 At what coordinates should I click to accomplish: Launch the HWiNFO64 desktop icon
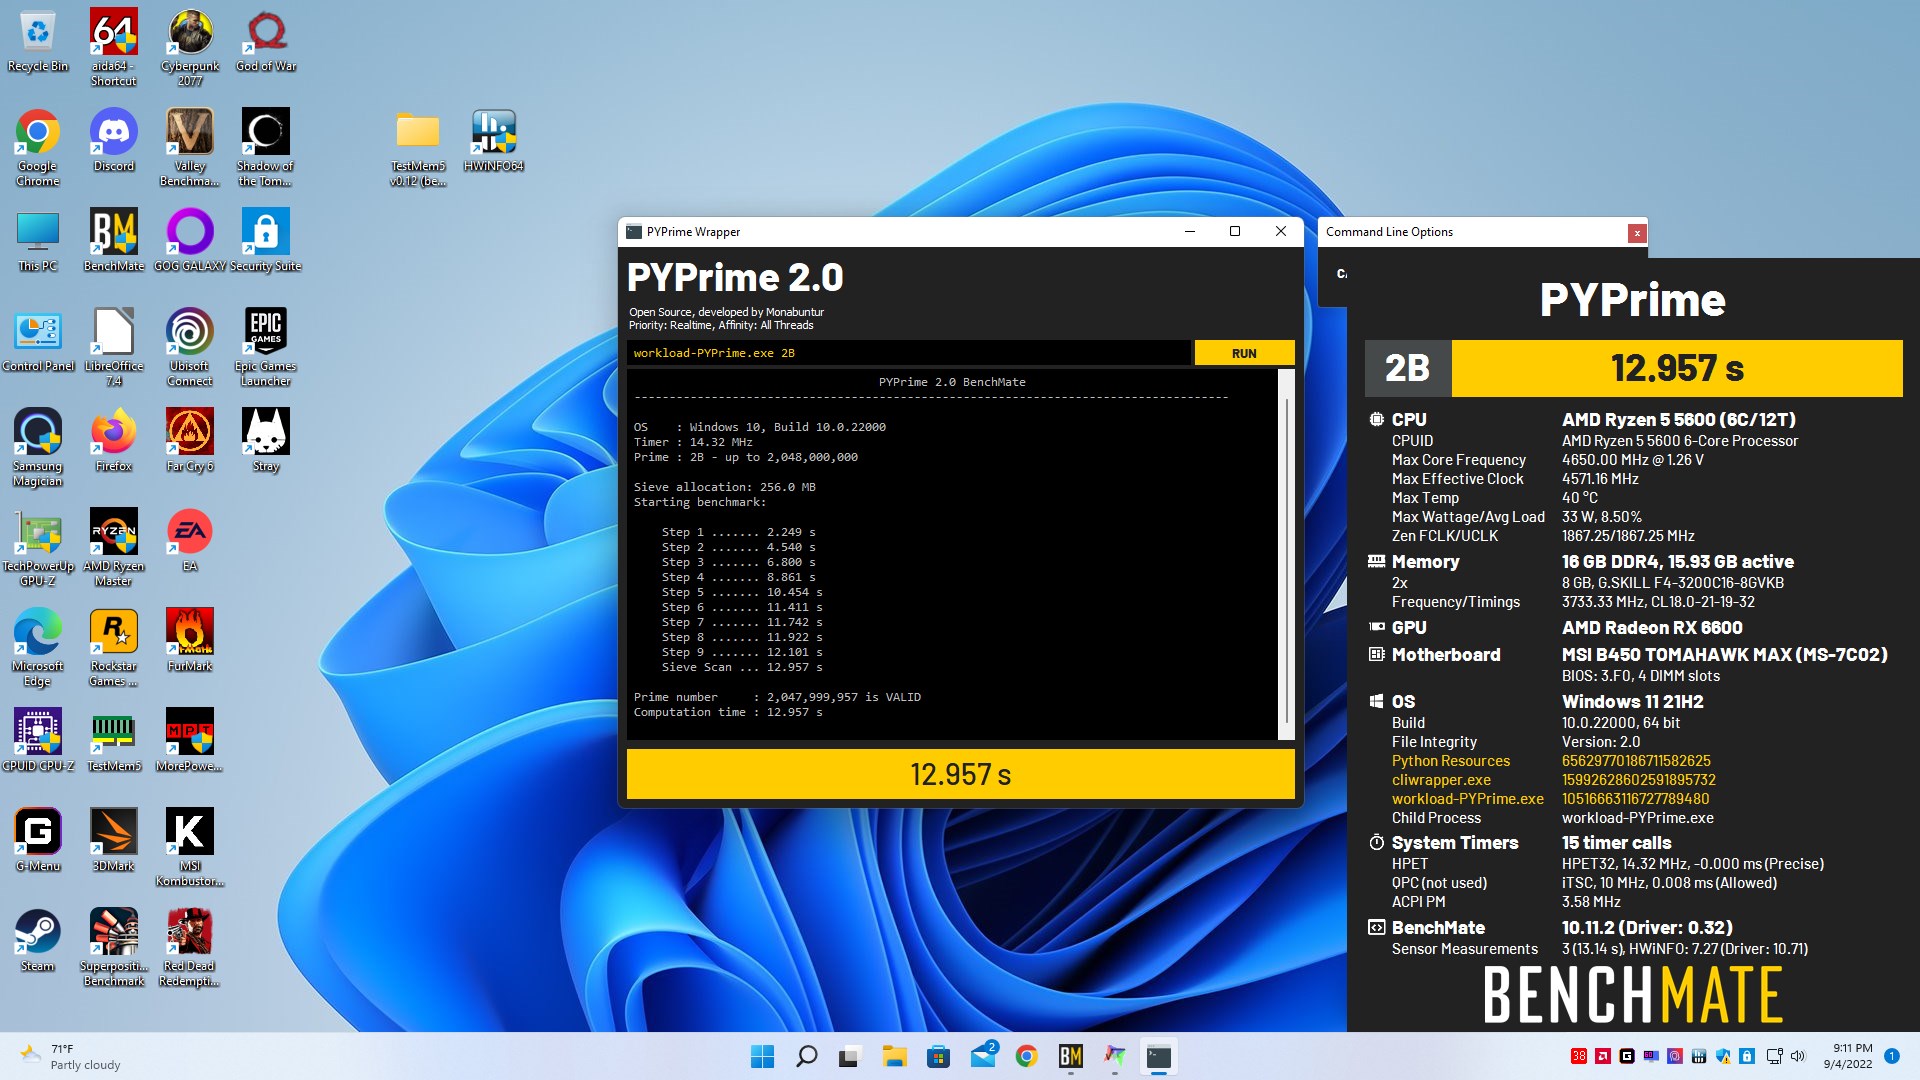[494, 141]
